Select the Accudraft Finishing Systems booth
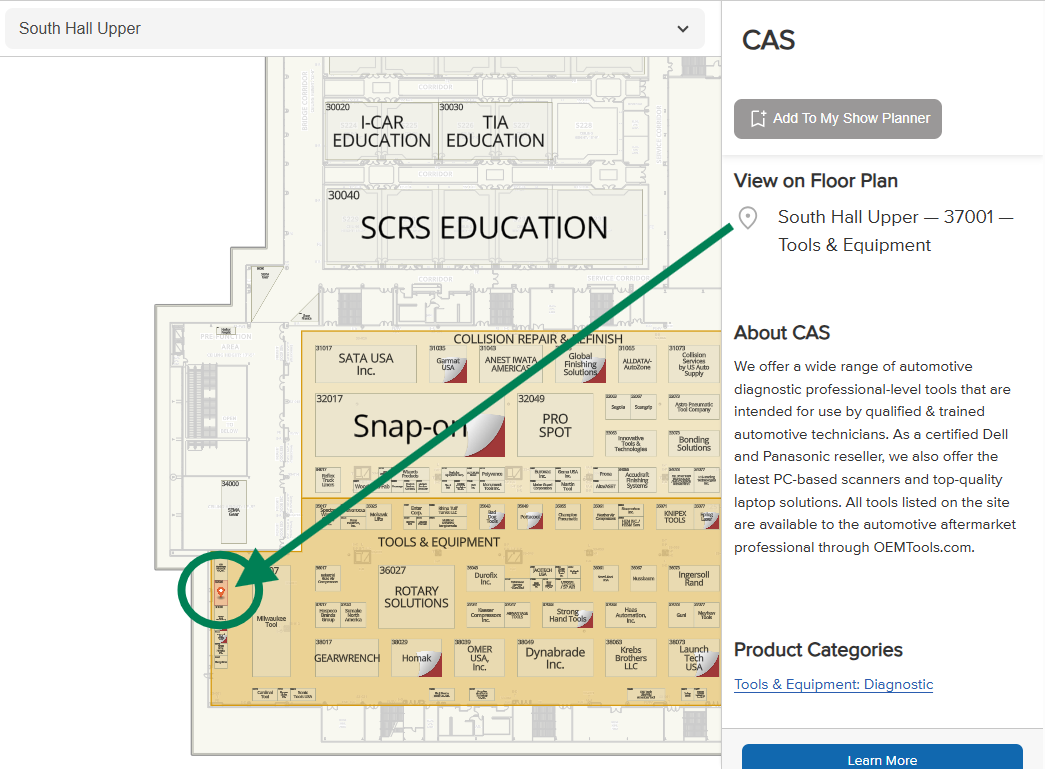Screen dimensions: 1045x769 click(x=637, y=480)
